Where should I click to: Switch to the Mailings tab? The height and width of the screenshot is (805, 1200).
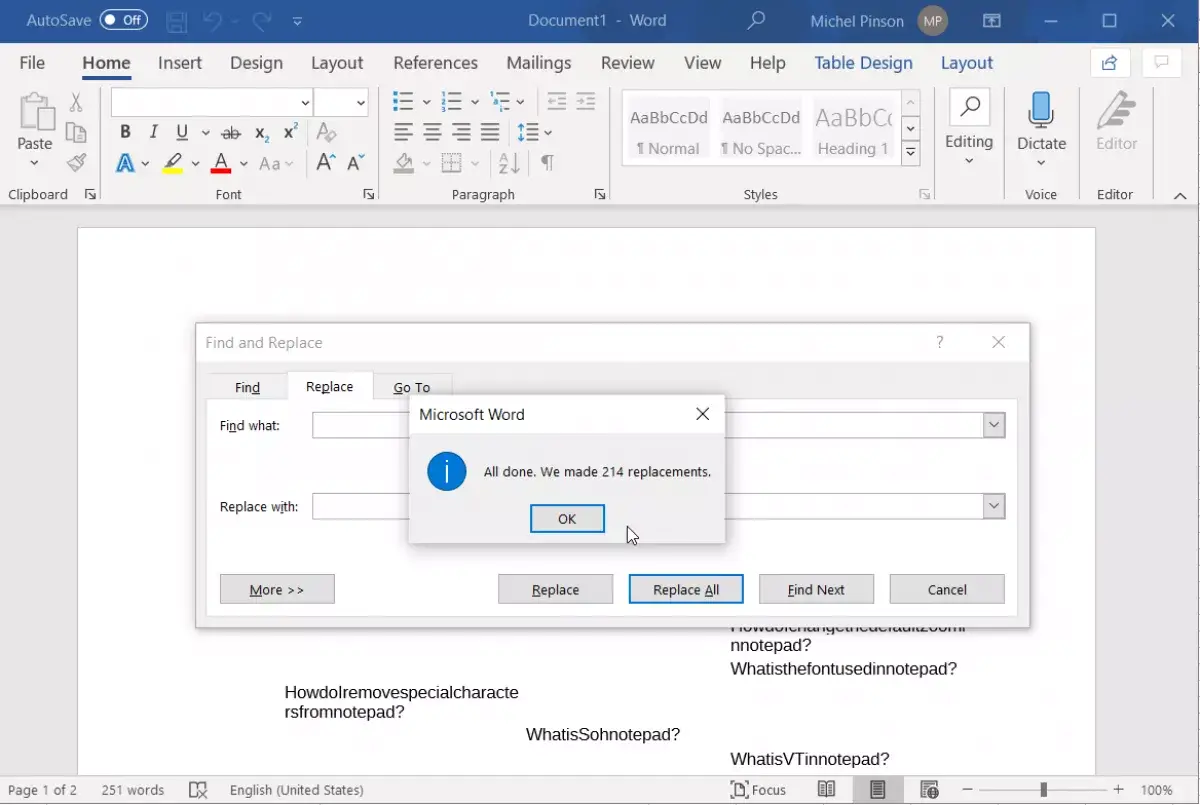tap(538, 63)
